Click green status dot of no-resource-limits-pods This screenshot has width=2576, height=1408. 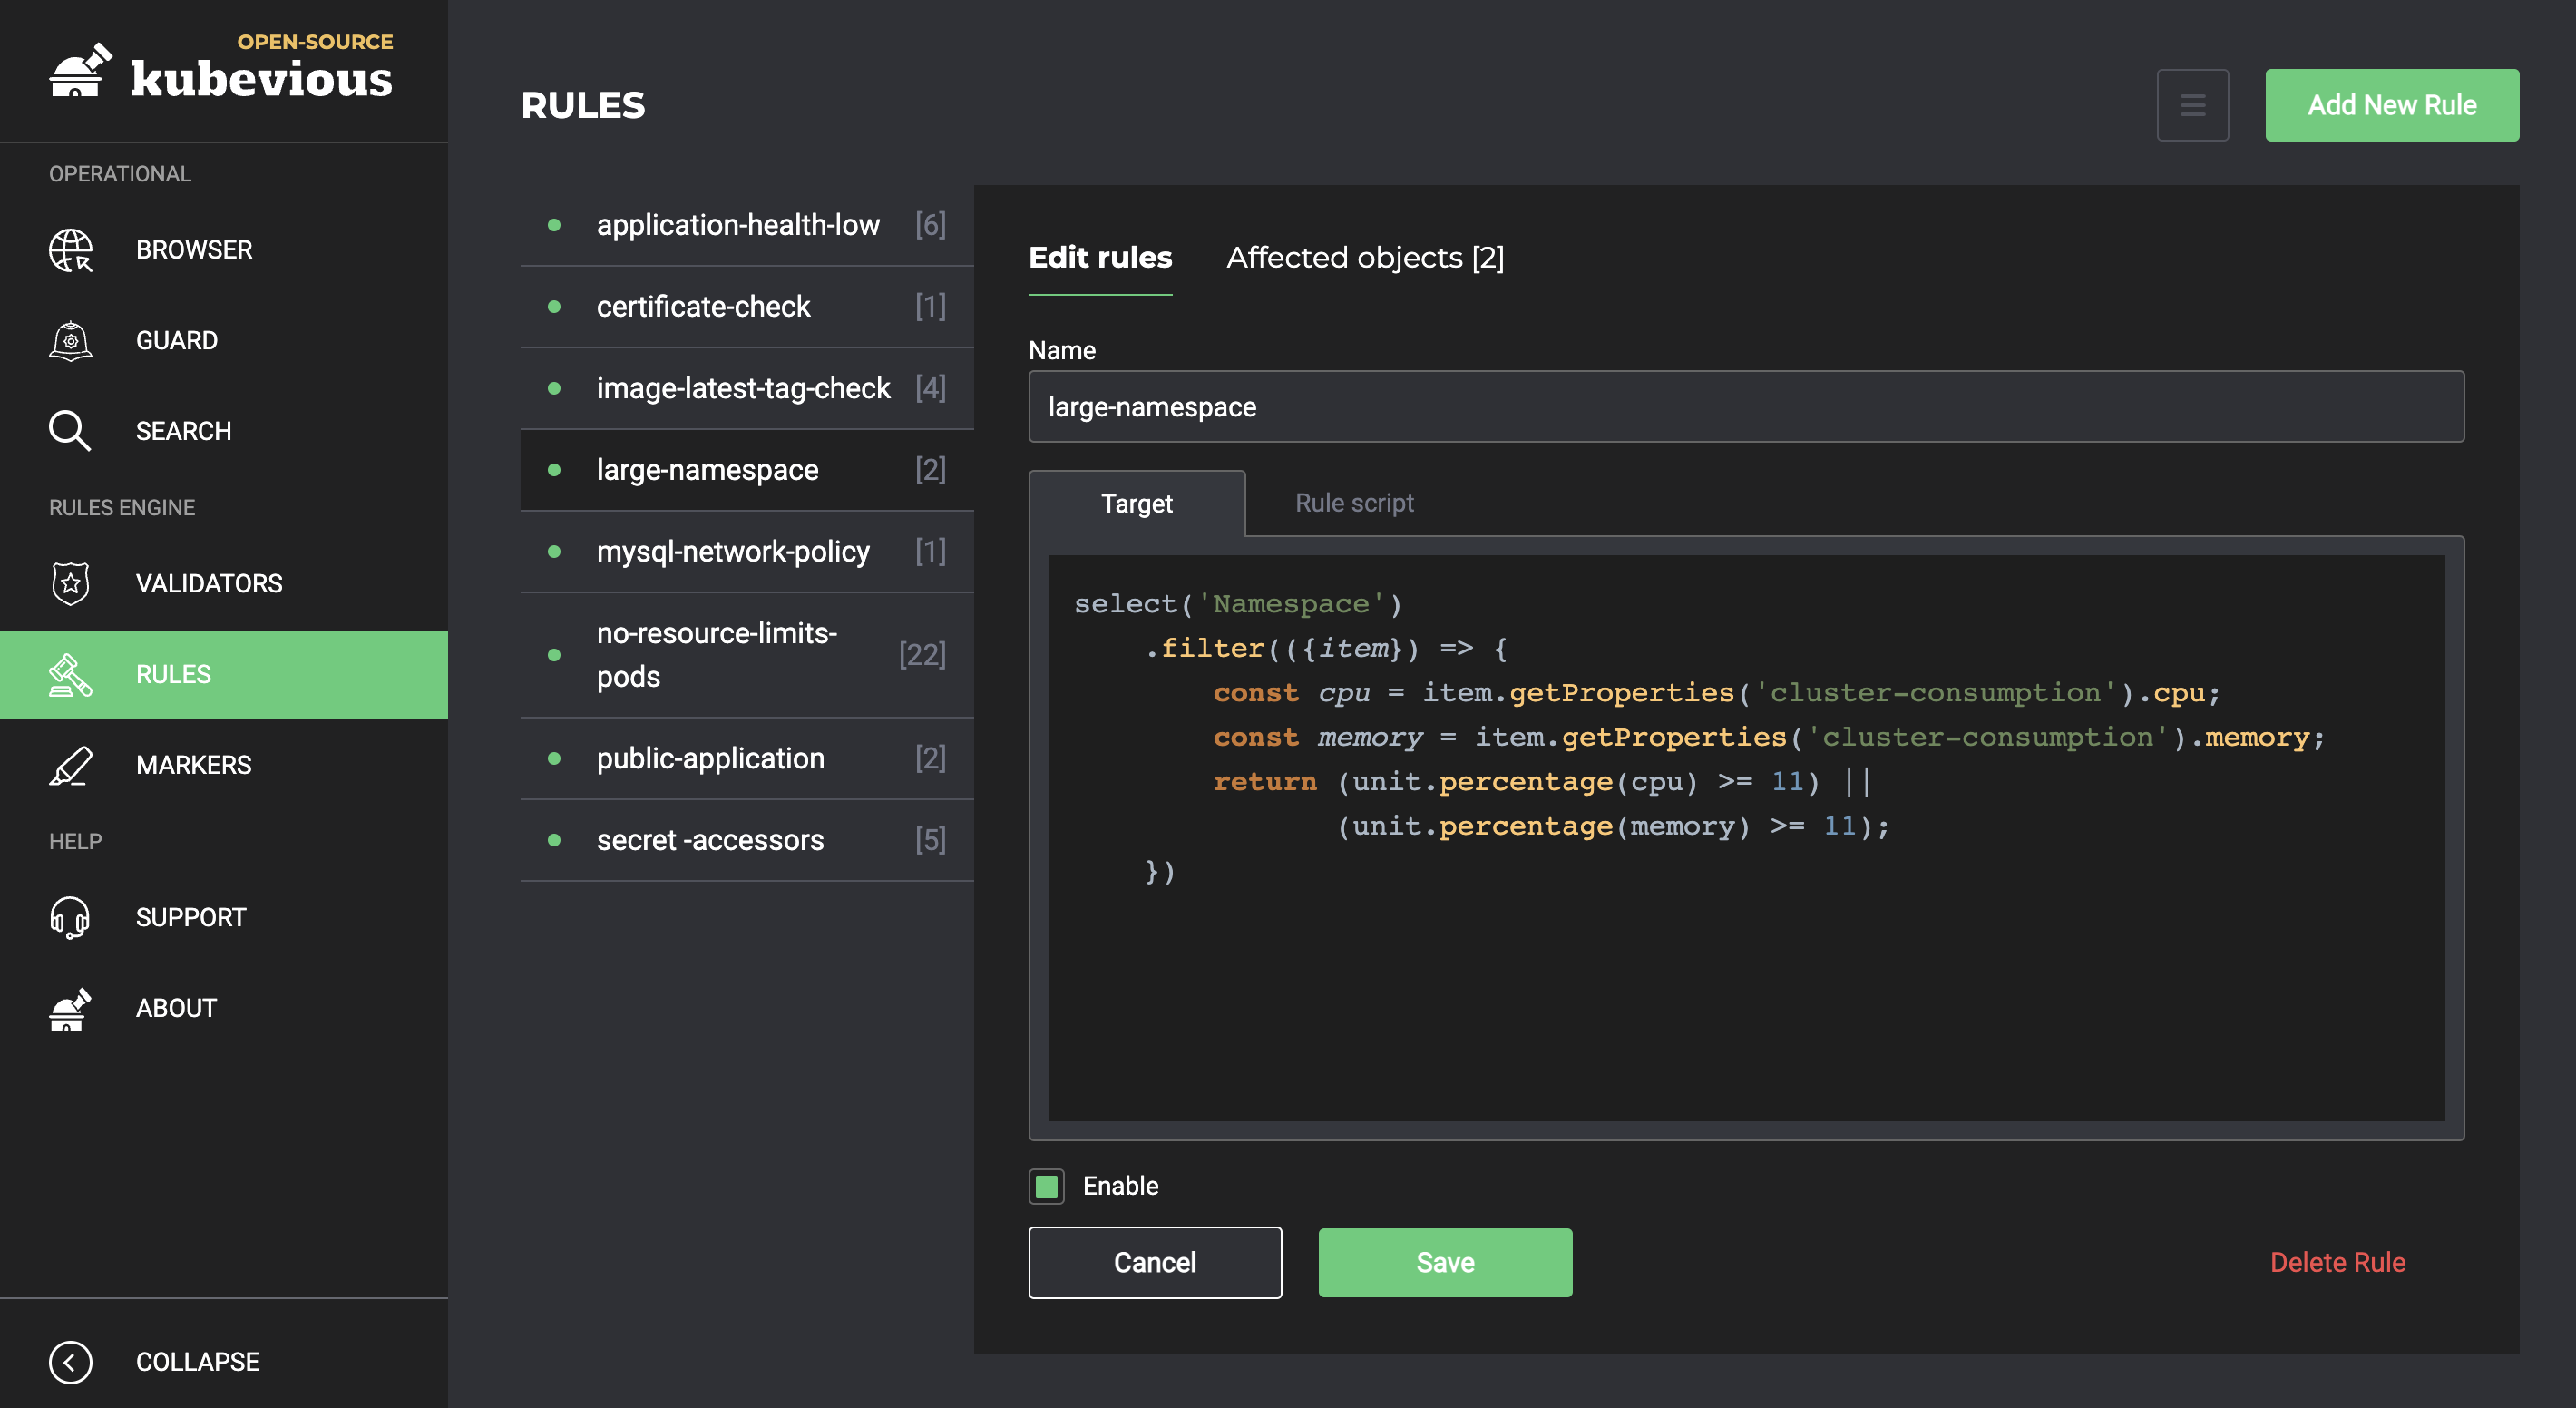point(554,655)
